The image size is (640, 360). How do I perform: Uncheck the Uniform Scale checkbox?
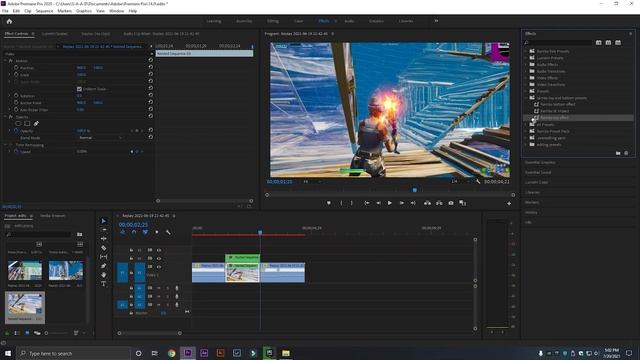point(79,89)
